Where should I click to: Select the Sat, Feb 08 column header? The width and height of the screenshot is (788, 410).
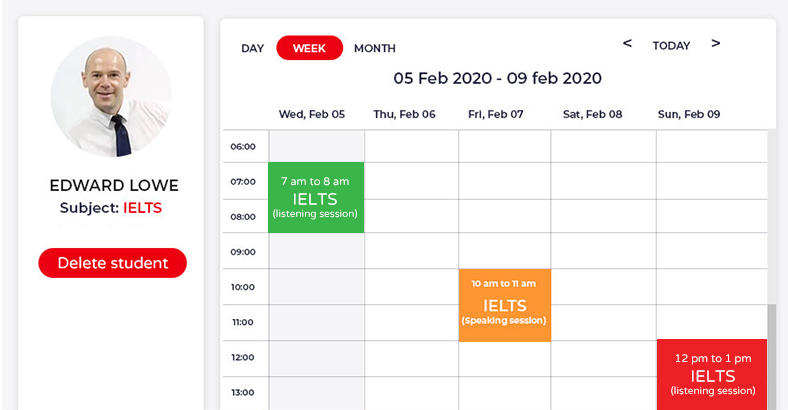[x=592, y=114]
